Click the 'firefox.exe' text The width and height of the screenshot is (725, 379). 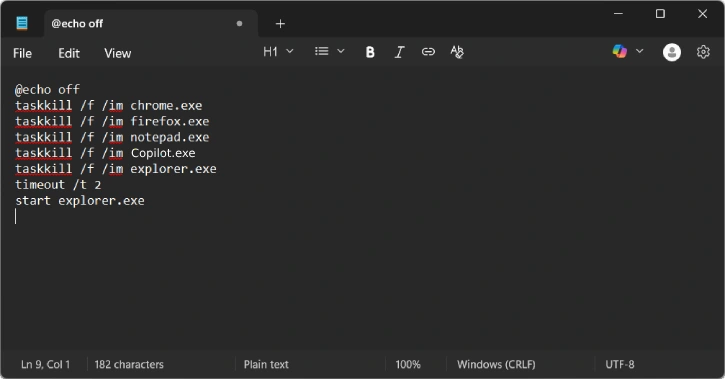[x=170, y=121]
